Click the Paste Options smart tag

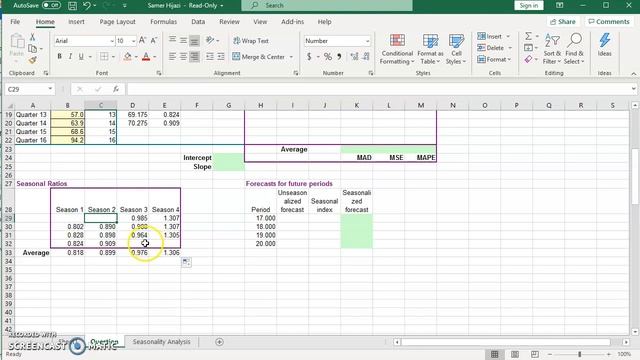(x=186, y=262)
